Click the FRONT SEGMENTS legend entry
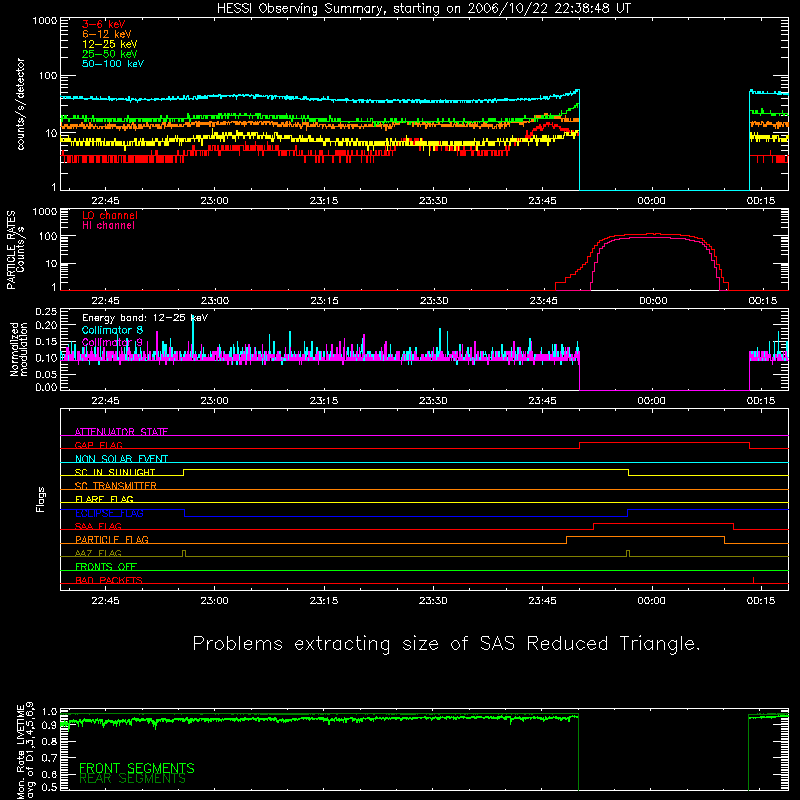The image size is (800, 800). point(137,768)
